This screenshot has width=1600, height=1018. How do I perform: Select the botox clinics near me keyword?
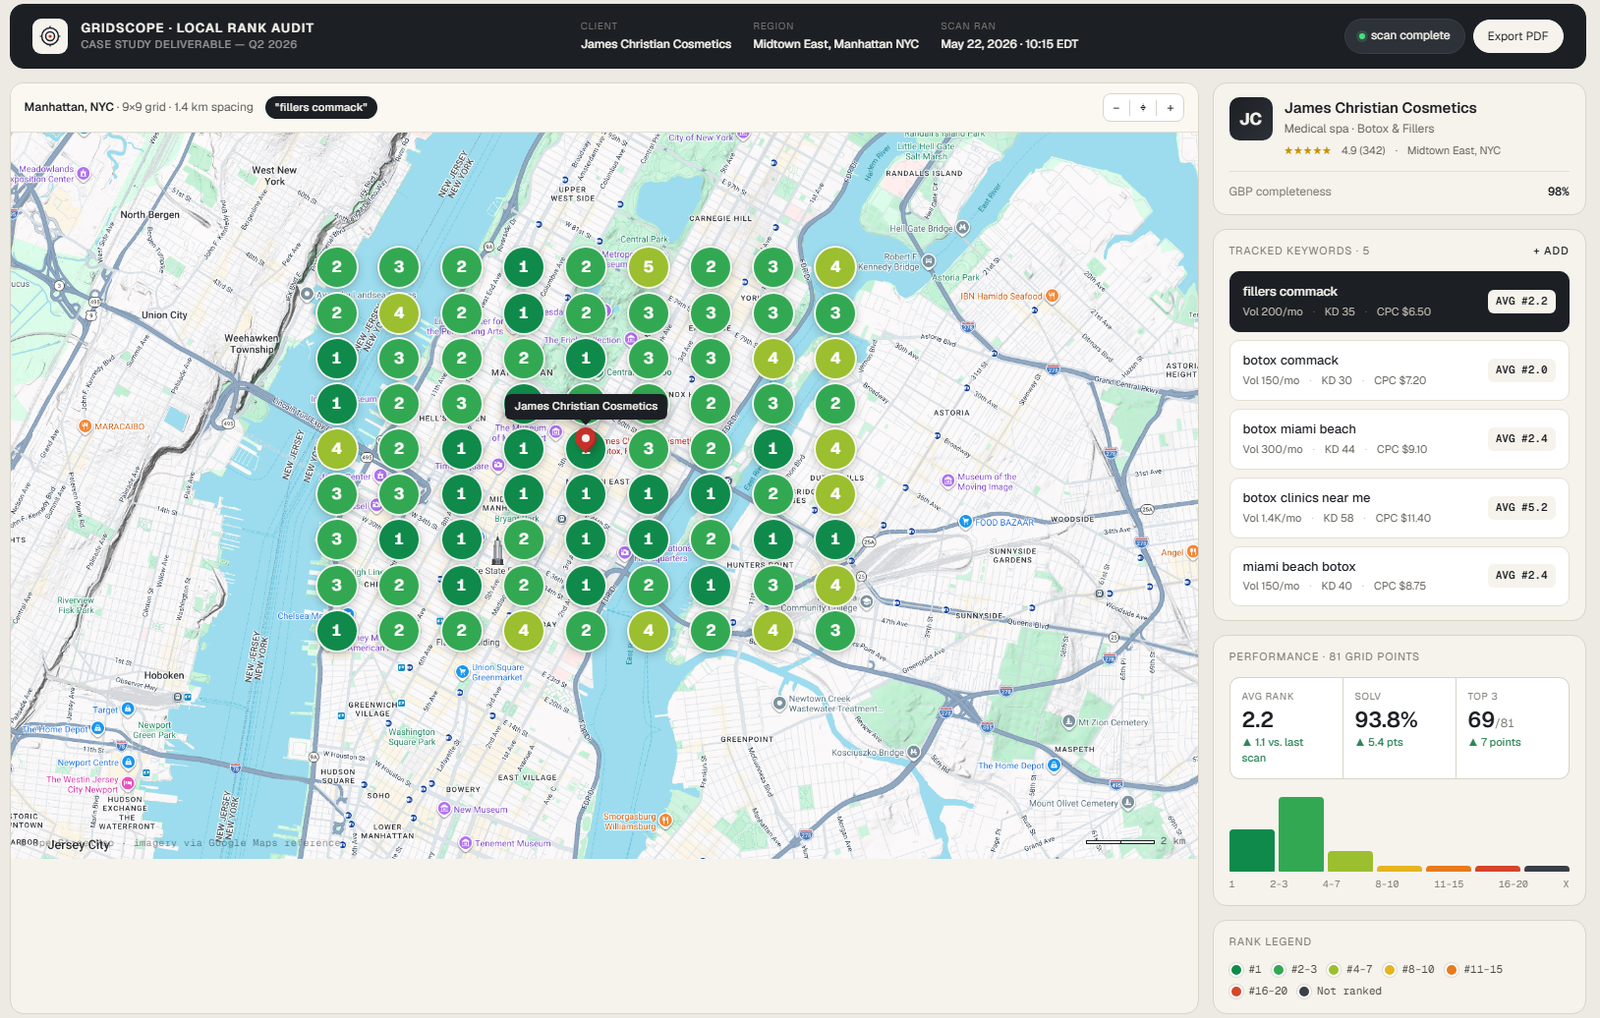point(1399,508)
